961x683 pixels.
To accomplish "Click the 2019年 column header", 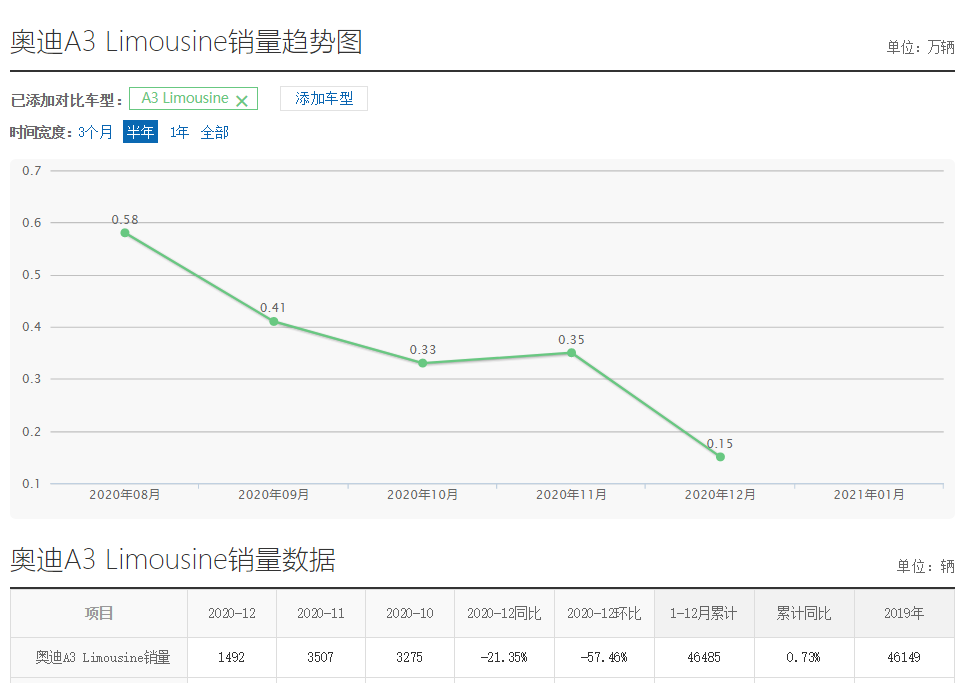I will pyautogui.click(x=904, y=613).
